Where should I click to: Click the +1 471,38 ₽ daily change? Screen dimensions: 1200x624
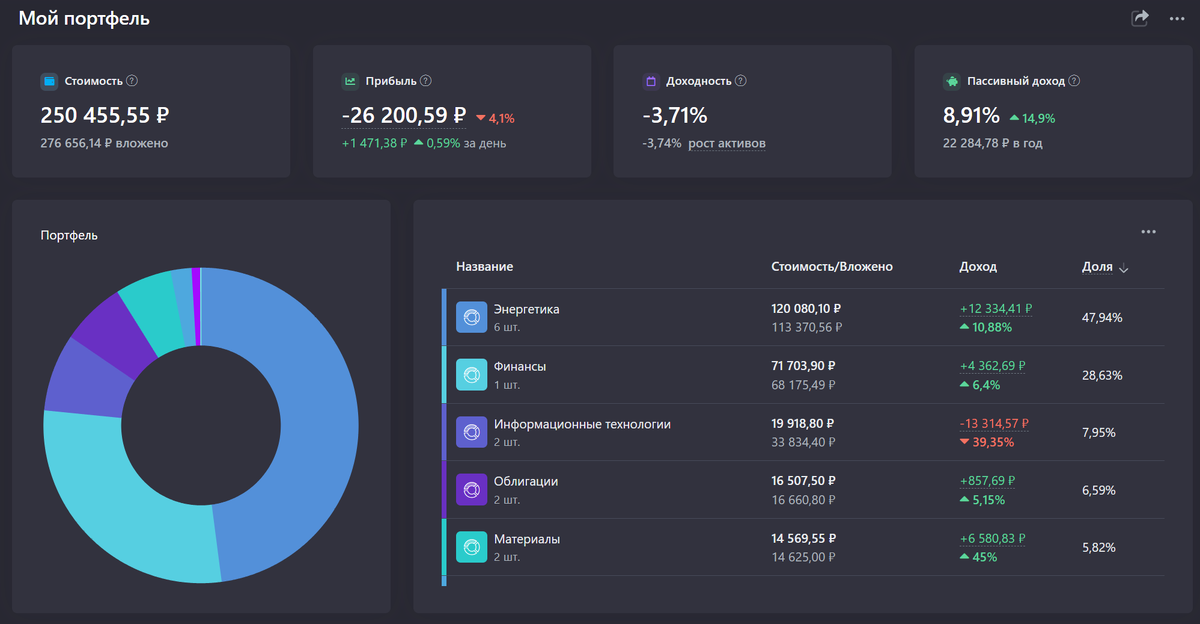[374, 143]
